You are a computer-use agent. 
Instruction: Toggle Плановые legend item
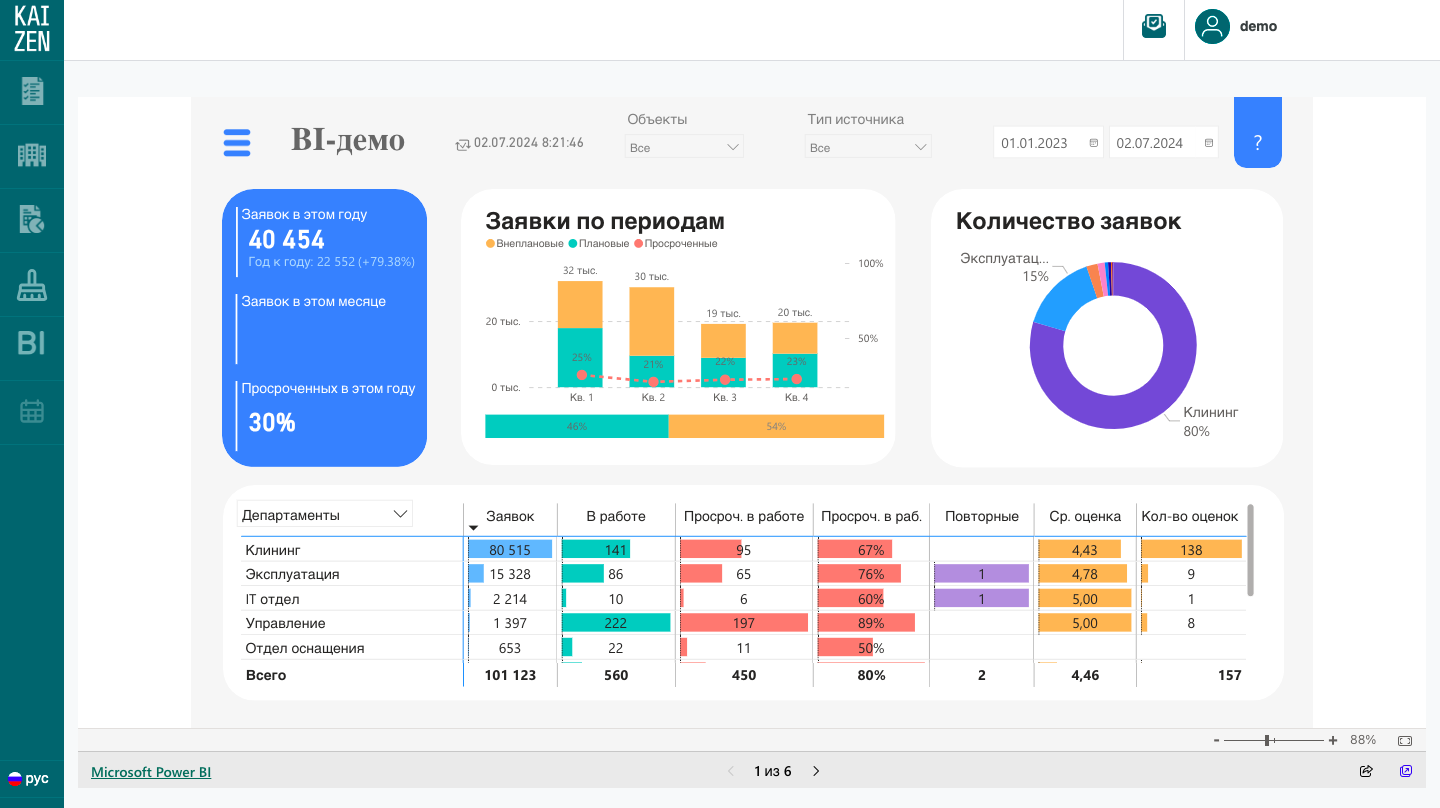coord(599,243)
